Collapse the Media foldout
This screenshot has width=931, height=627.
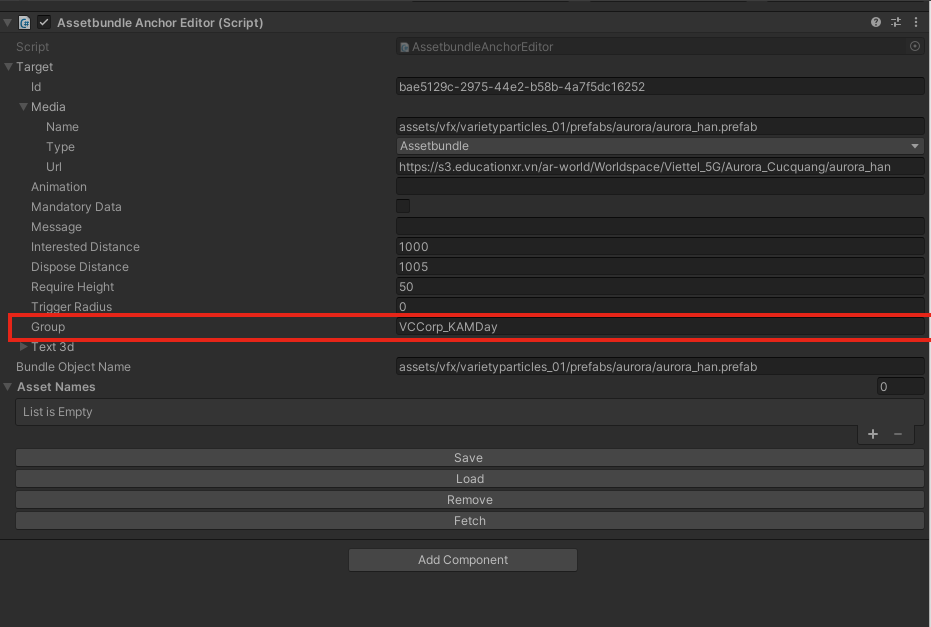pos(23,107)
